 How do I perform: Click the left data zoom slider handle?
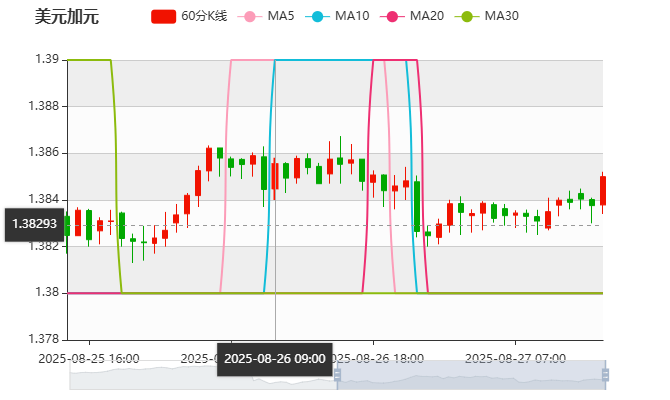pos(337,375)
